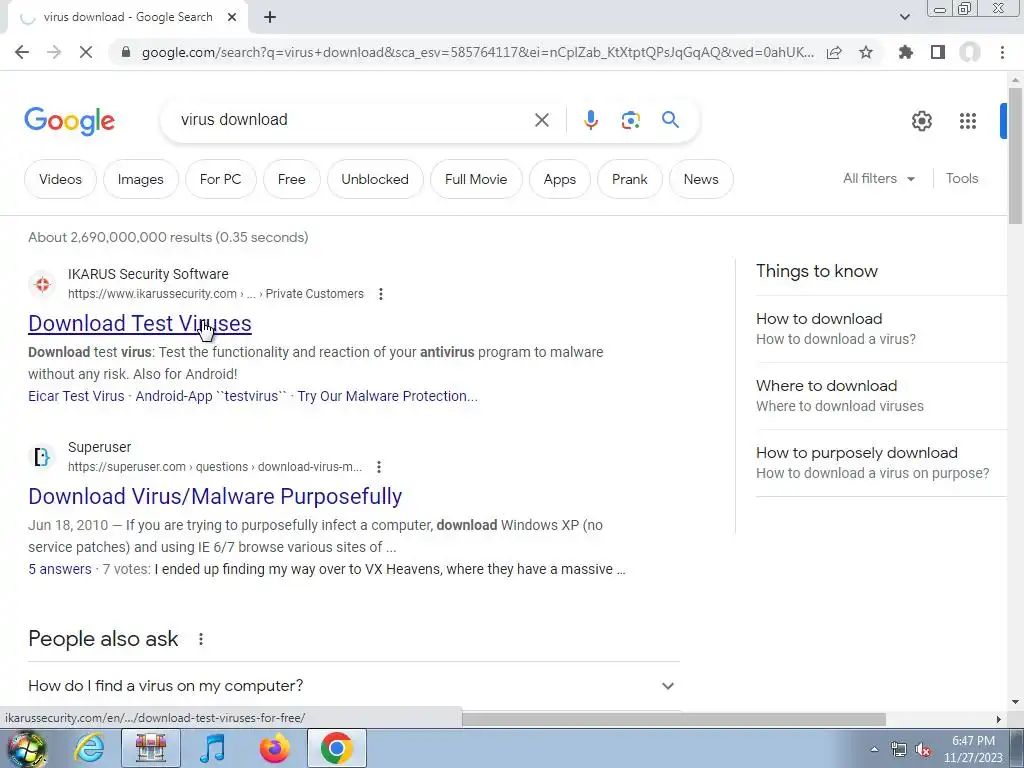Viewport: 1024px width, 768px height.
Task: Select the Full Movie filter chip
Action: point(476,179)
